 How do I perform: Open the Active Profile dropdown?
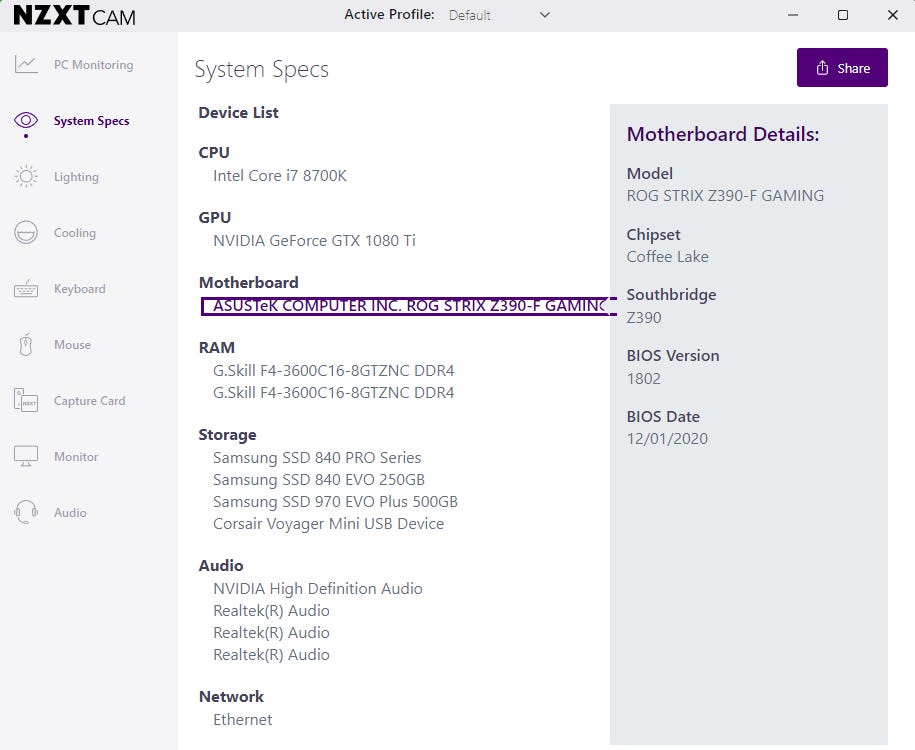click(499, 15)
